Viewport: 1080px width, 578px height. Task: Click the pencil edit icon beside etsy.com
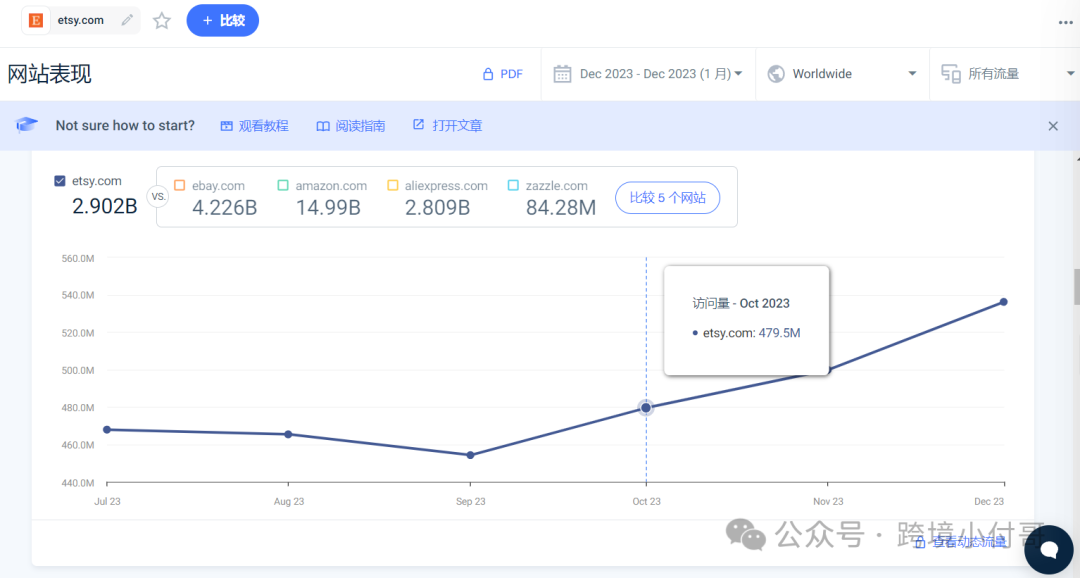127,20
